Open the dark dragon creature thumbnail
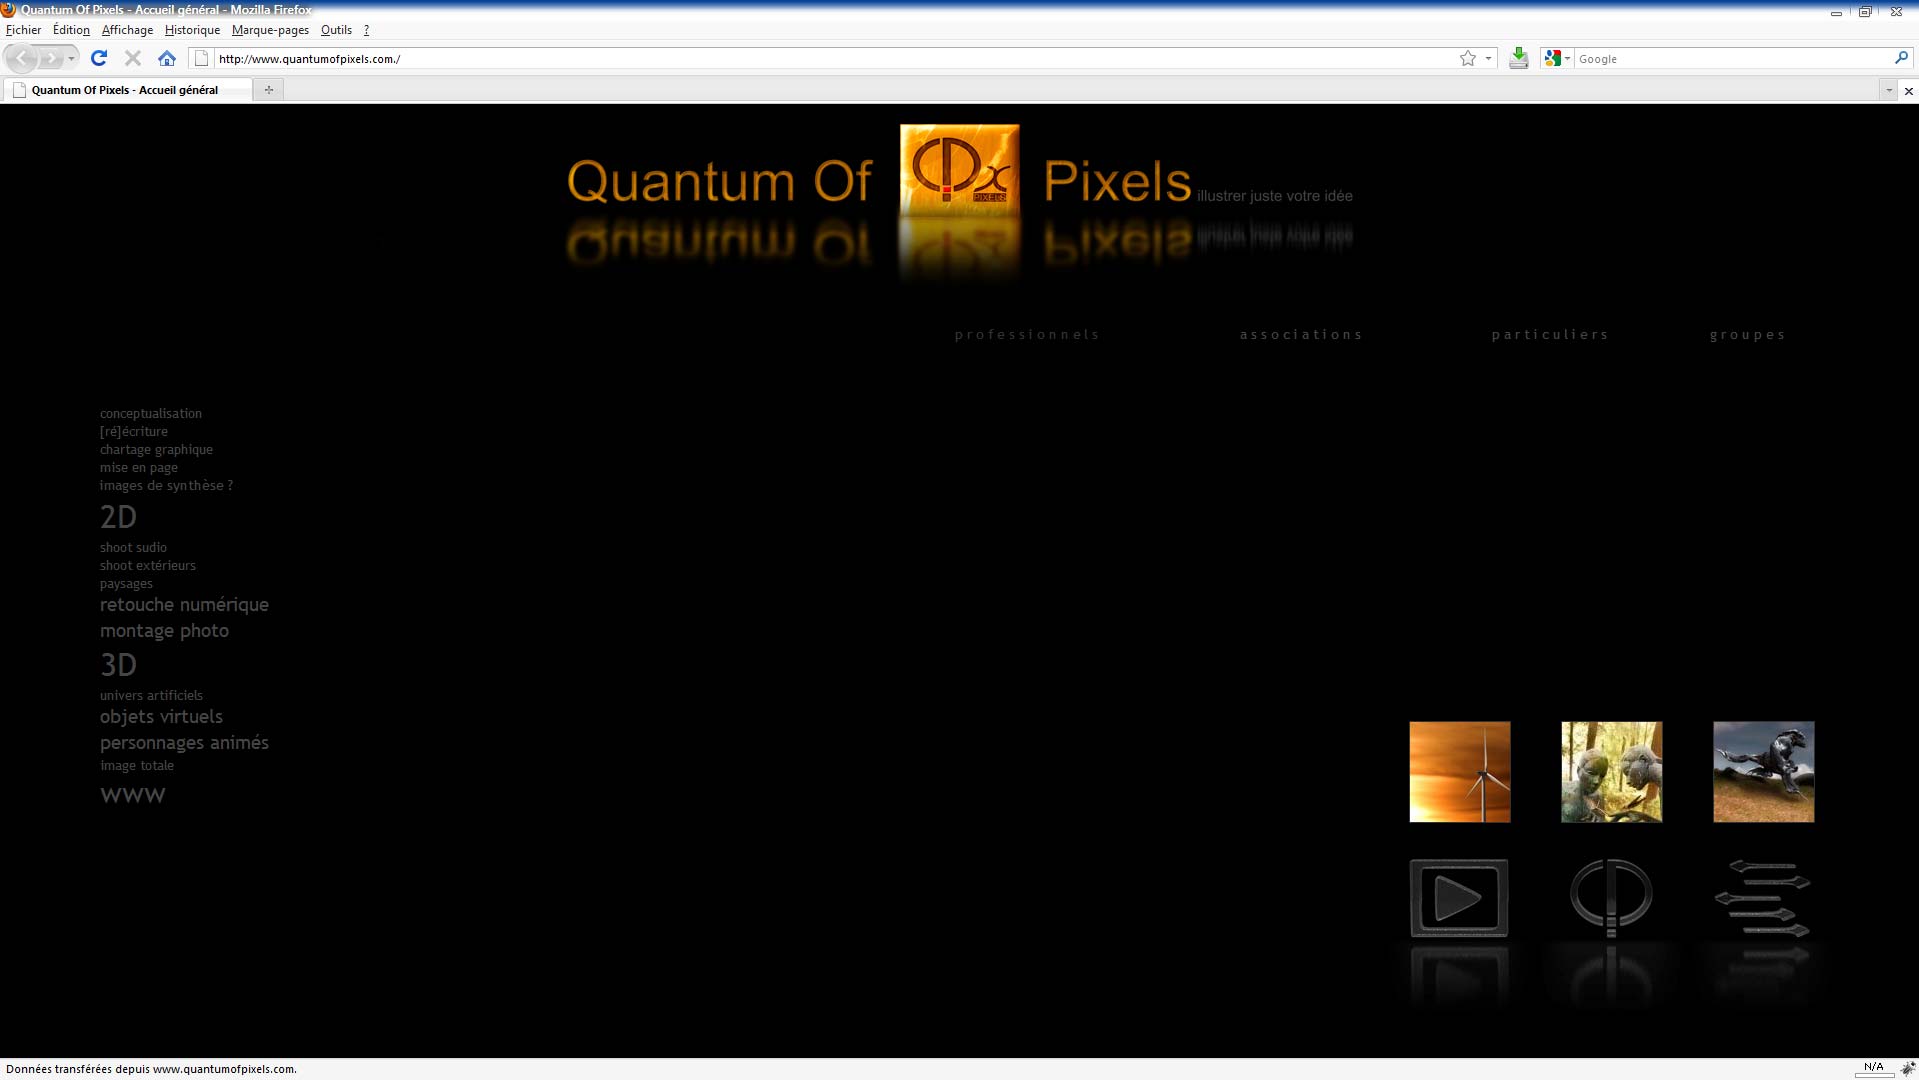The image size is (1919, 1080). click(x=1763, y=772)
